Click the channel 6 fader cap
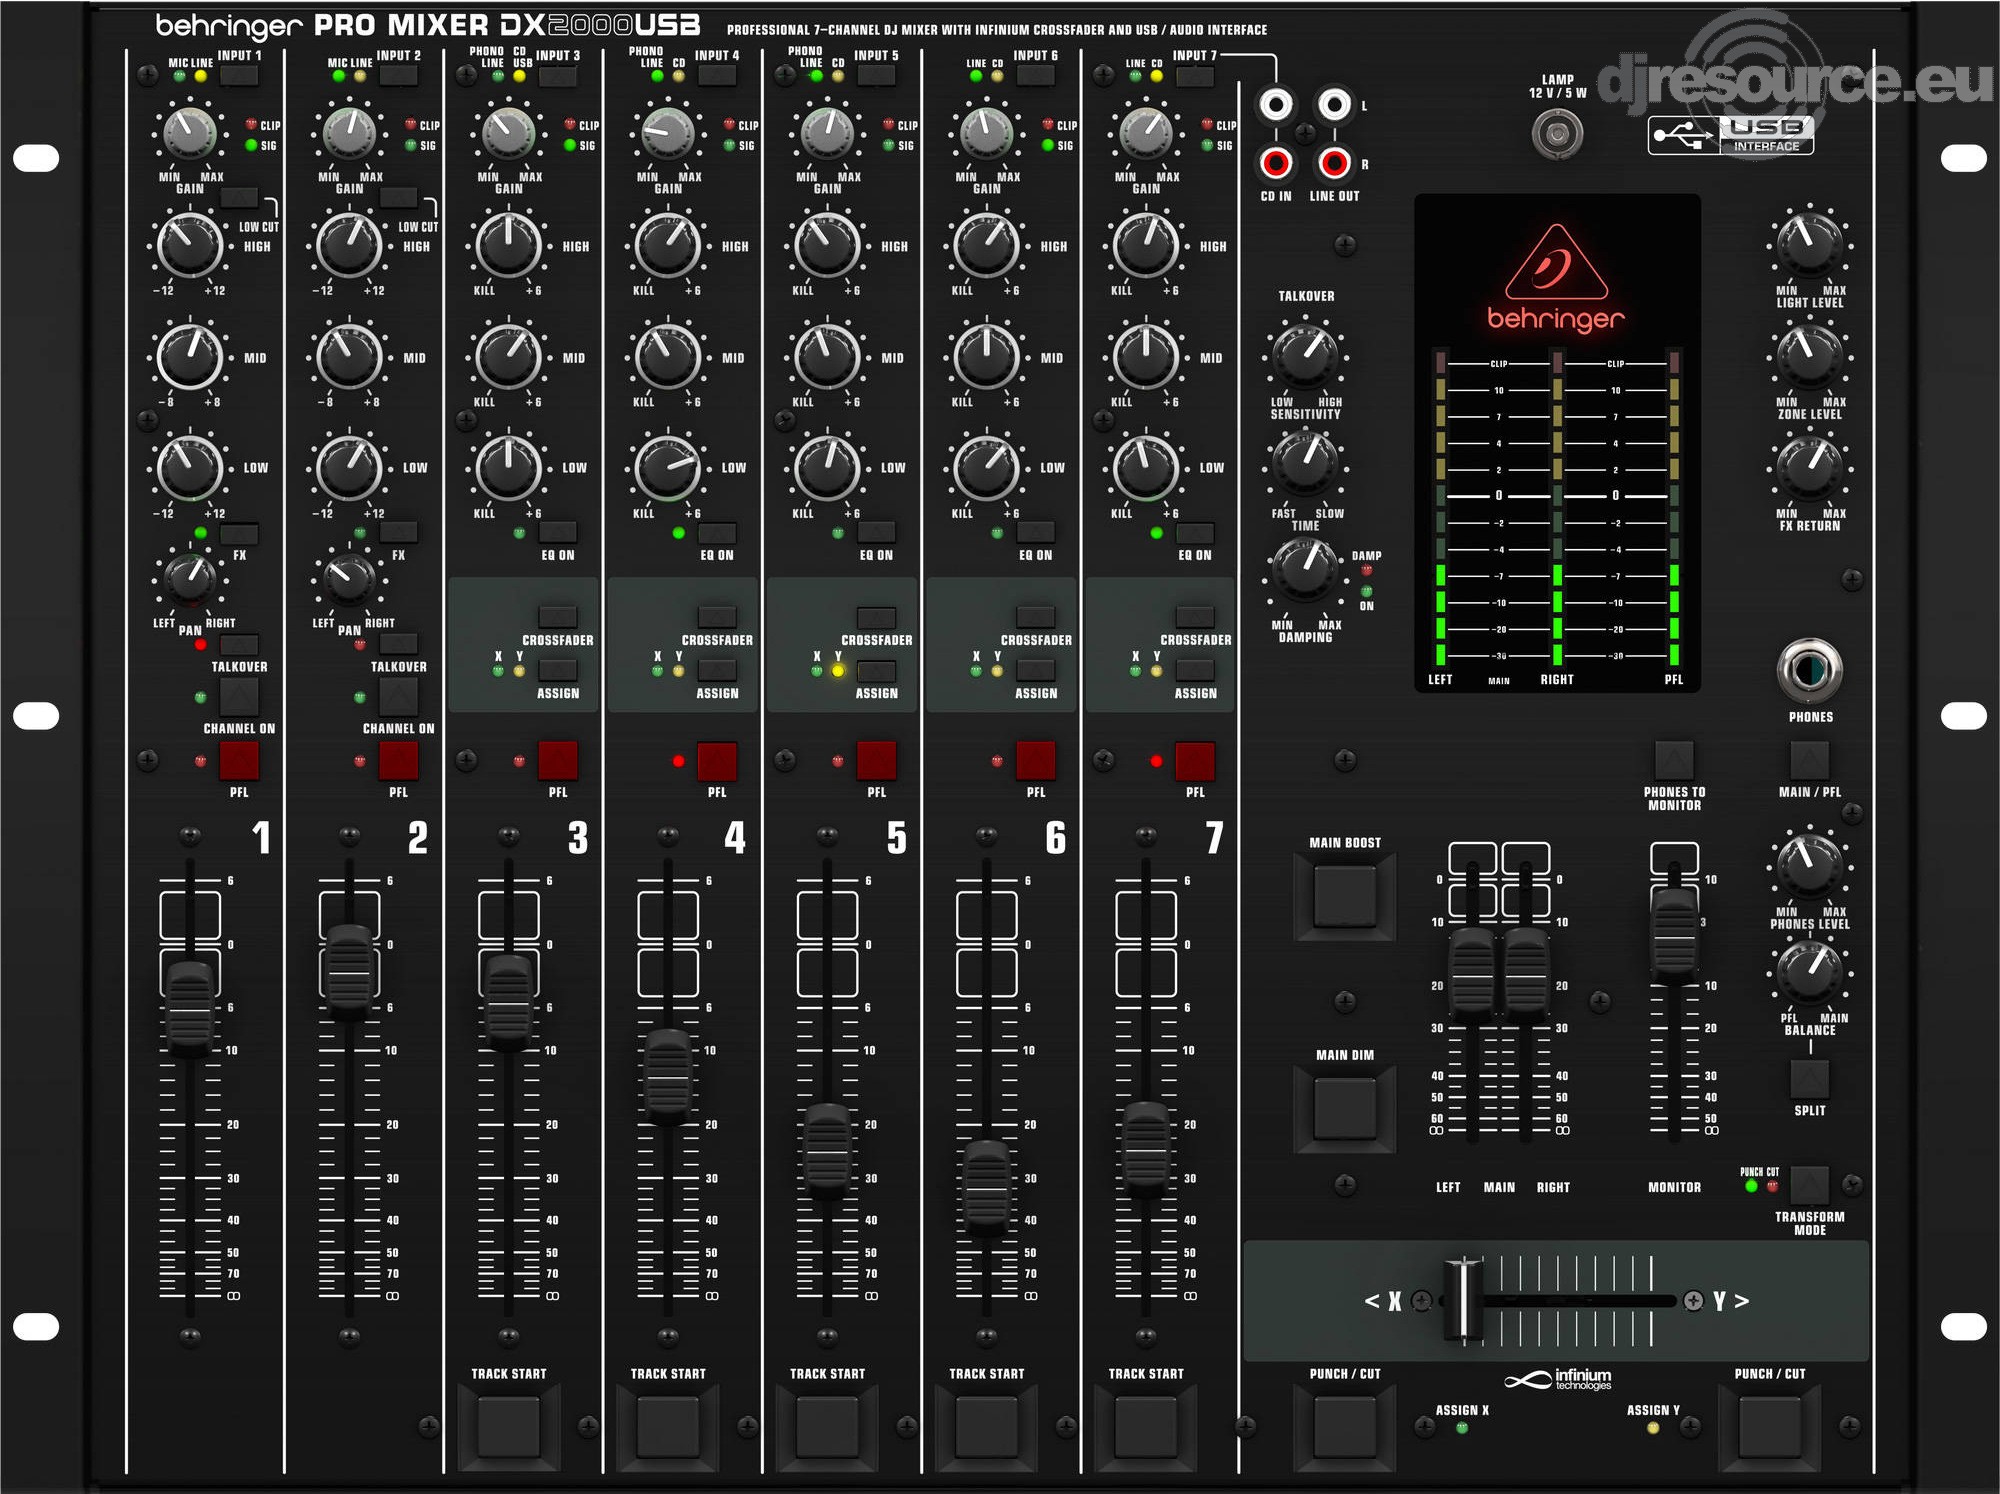Viewport: 2000px width, 1494px height. tap(986, 1187)
